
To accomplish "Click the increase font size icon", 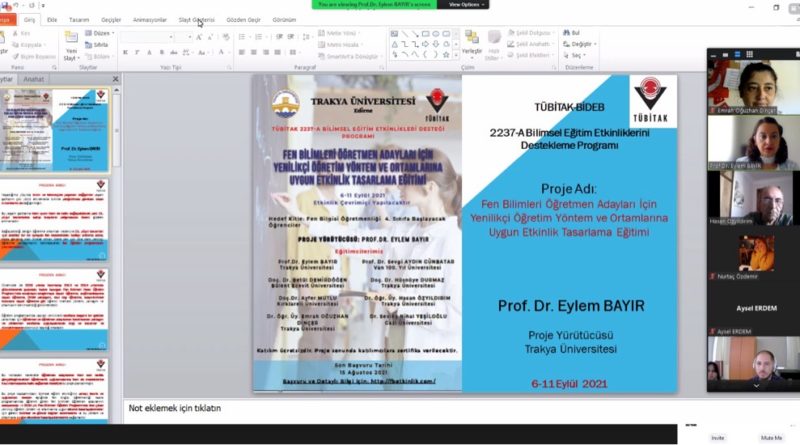I will (x=199, y=37).
